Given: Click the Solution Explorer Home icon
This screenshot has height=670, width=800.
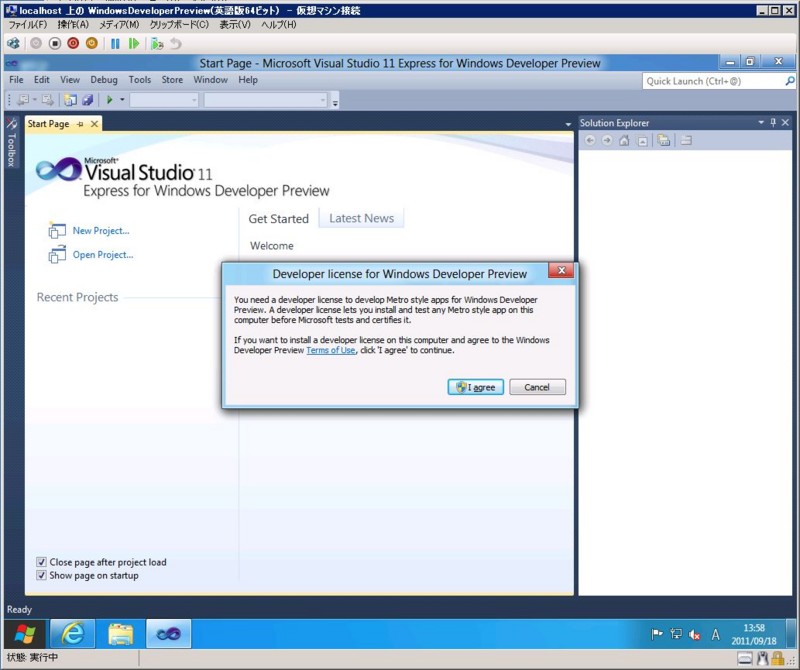Looking at the screenshot, I should pyautogui.click(x=624, y=140).
